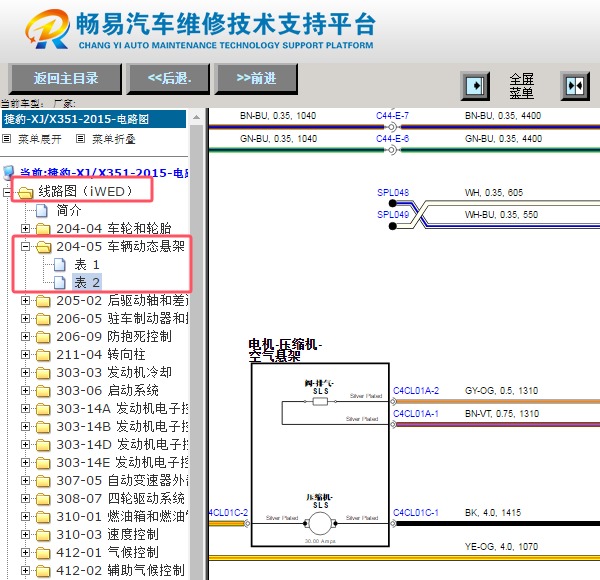Select 310-03 速度控制 entry
Screen dimensions: 600x580
pos(107,534)
